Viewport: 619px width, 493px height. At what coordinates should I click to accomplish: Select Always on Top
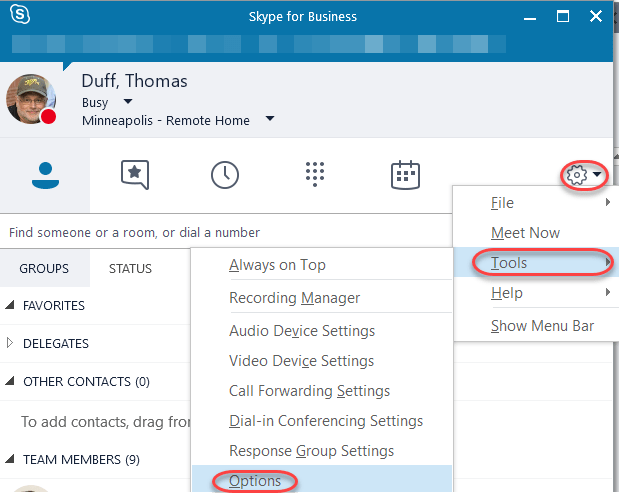click(x=322, y=265)
